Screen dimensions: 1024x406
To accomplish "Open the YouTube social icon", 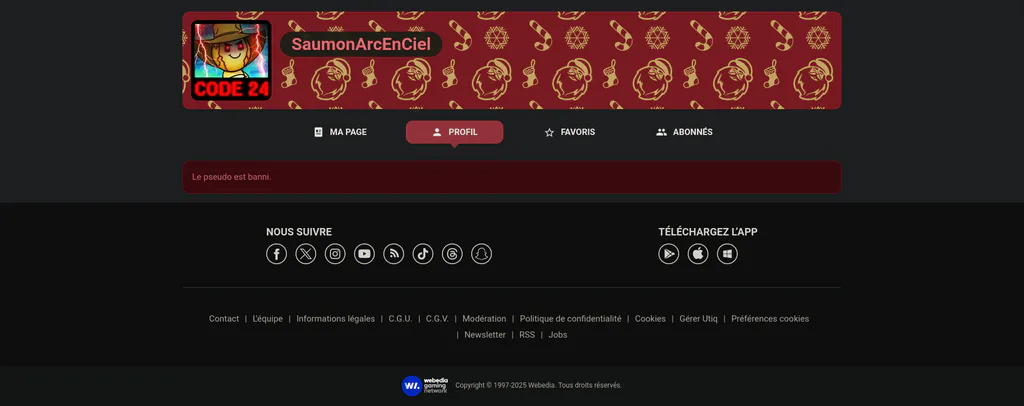I will click(364, 254).
